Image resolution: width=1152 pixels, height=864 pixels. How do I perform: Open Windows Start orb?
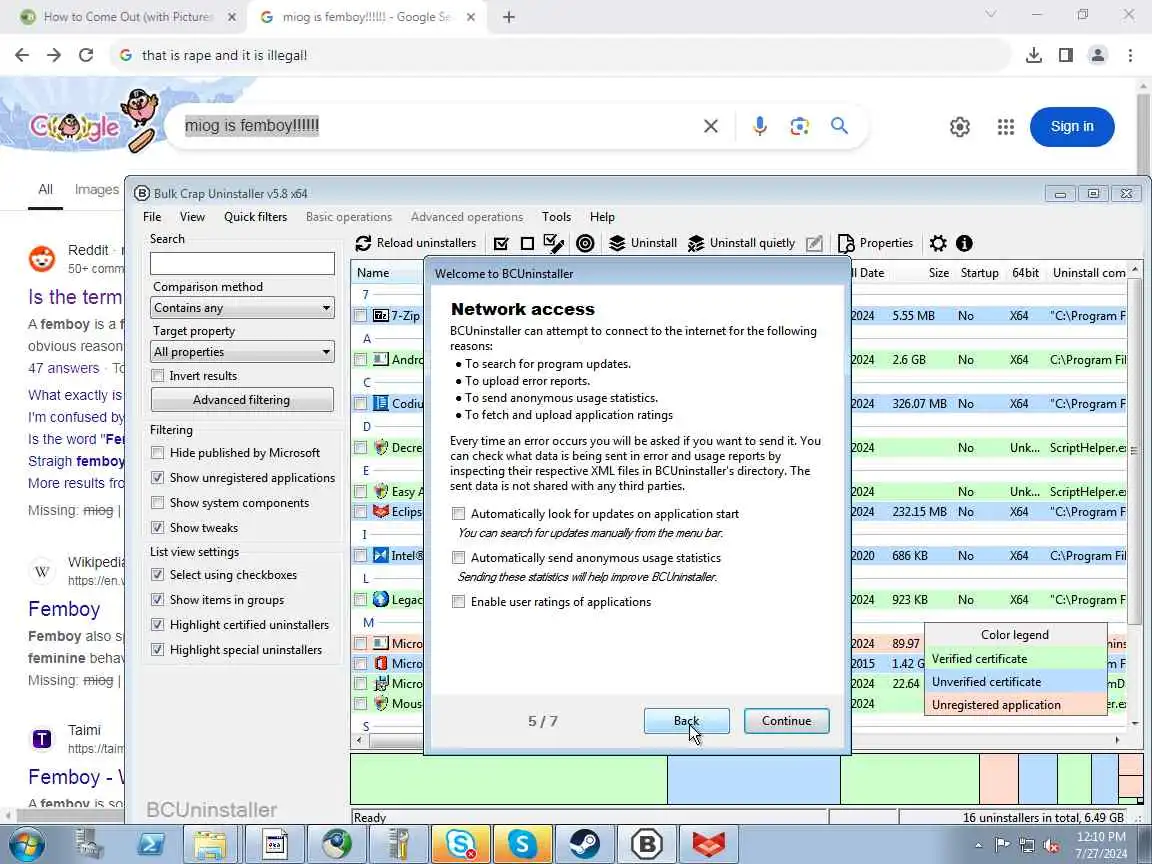pos(26,845)
